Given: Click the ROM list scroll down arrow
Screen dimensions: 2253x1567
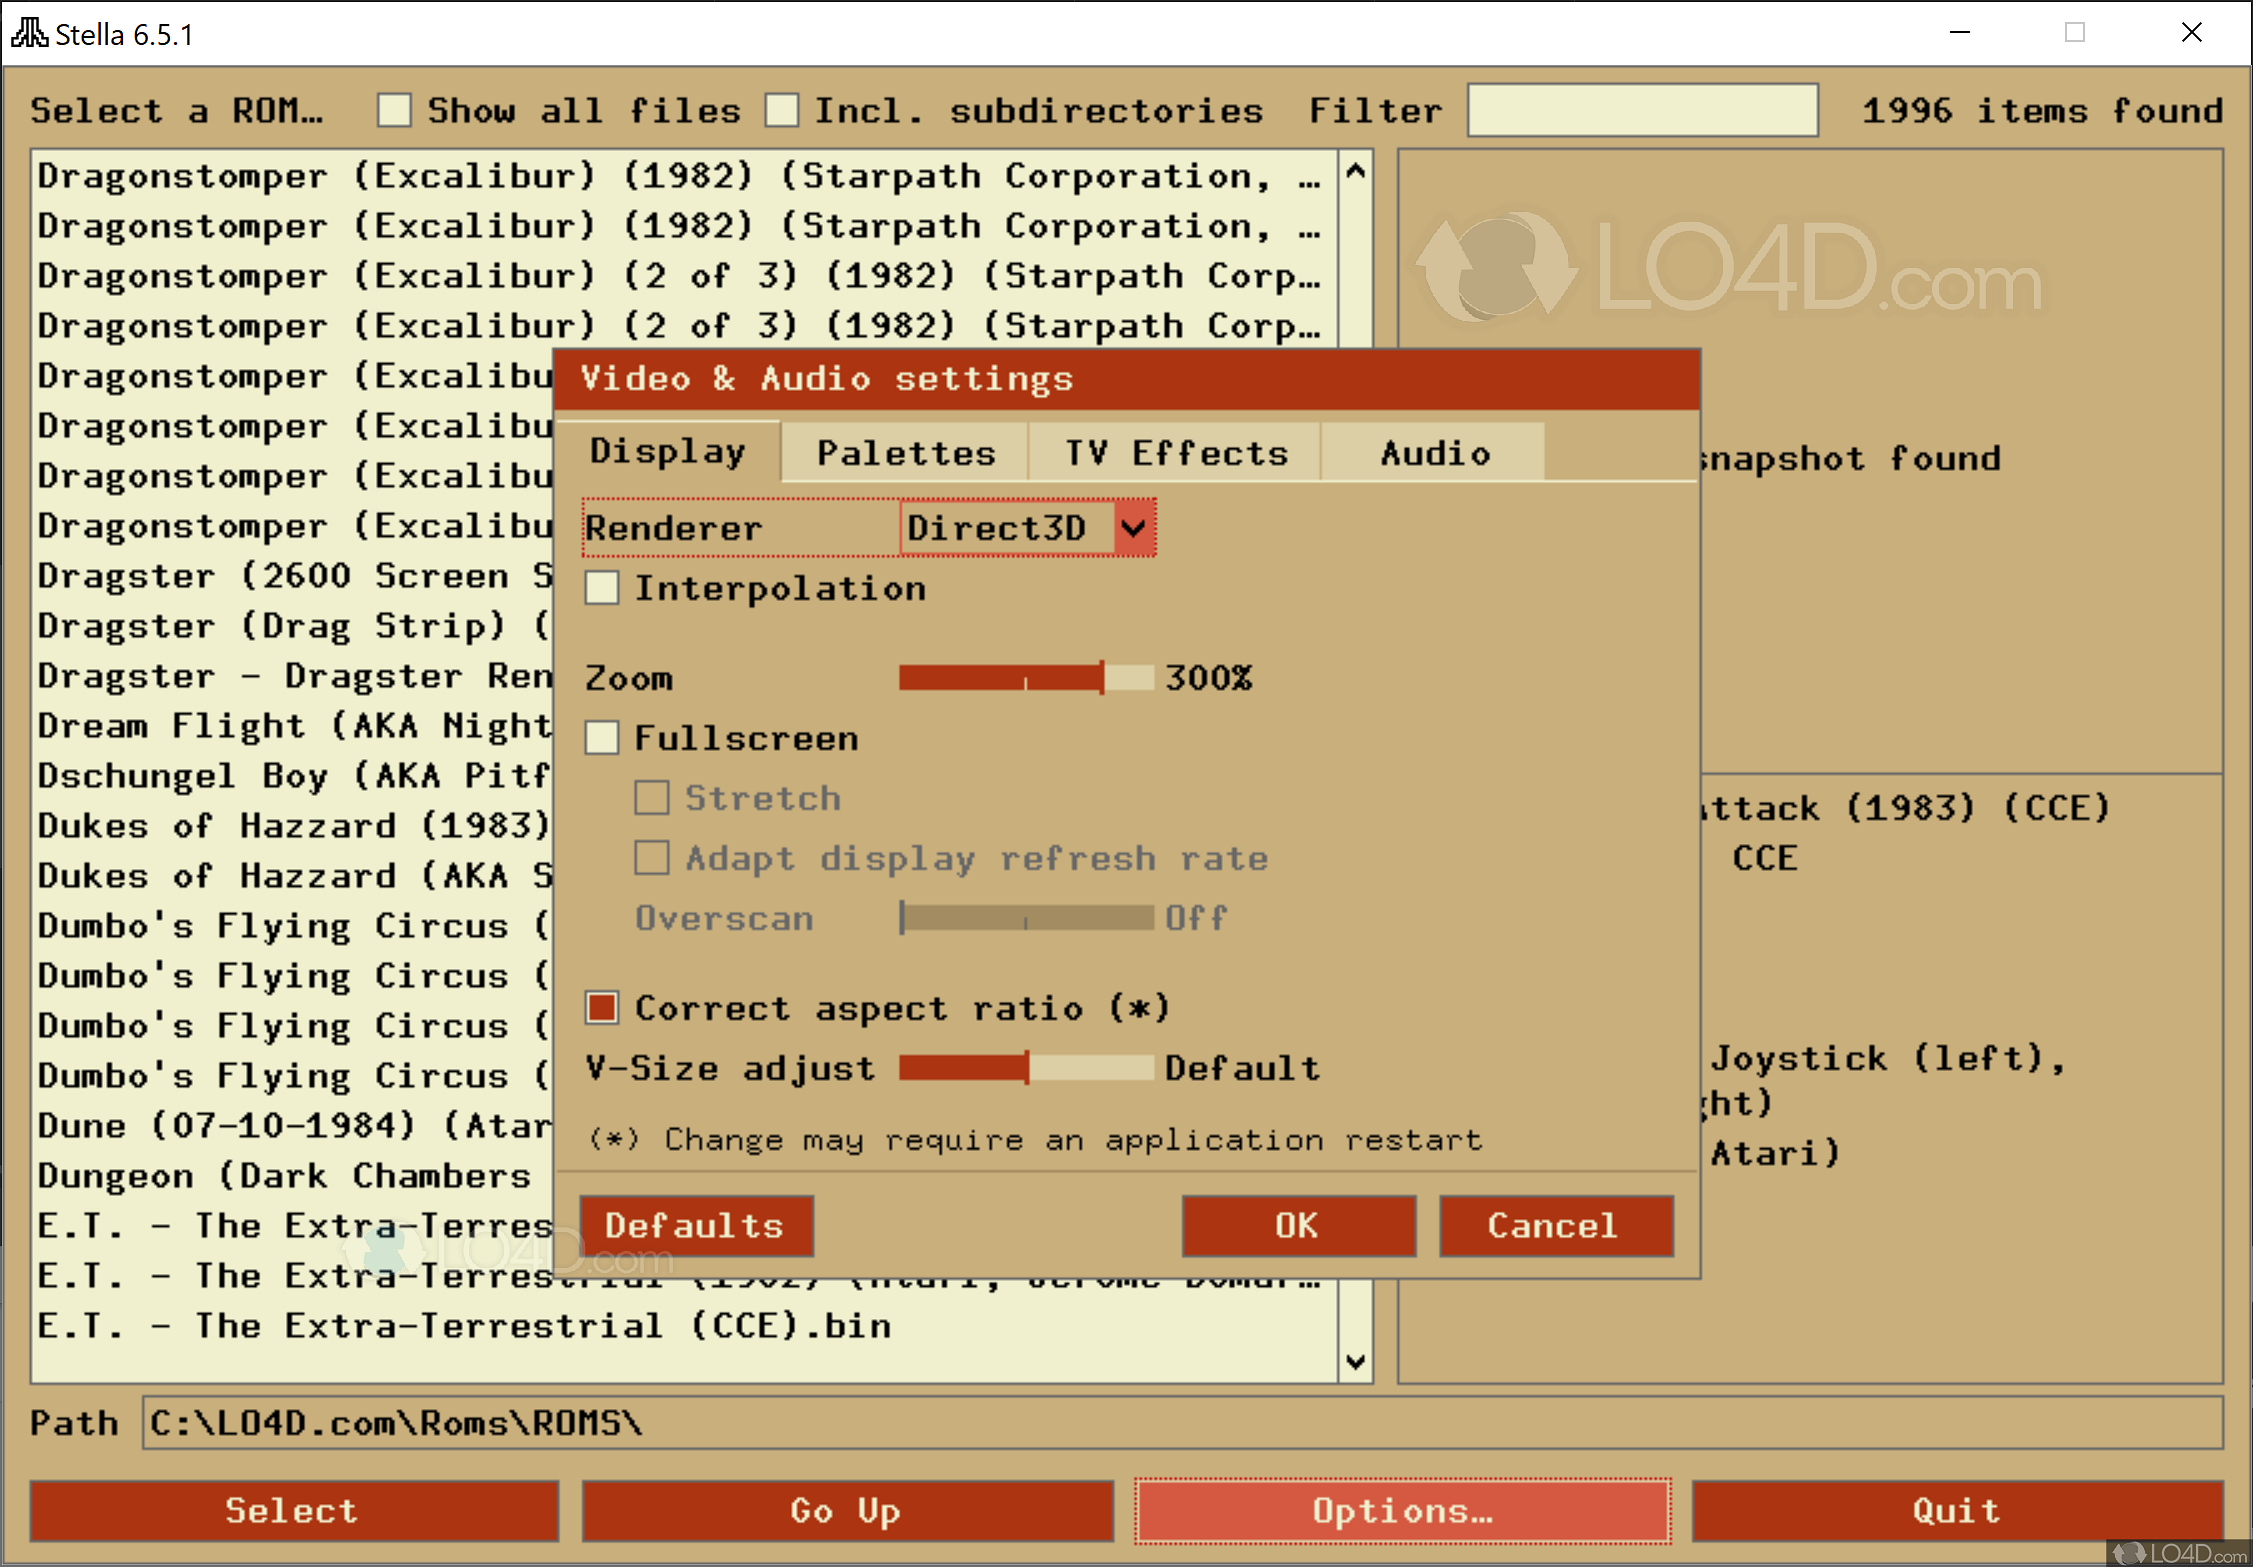Looking at the screenshot, I should point(1355,1361).
